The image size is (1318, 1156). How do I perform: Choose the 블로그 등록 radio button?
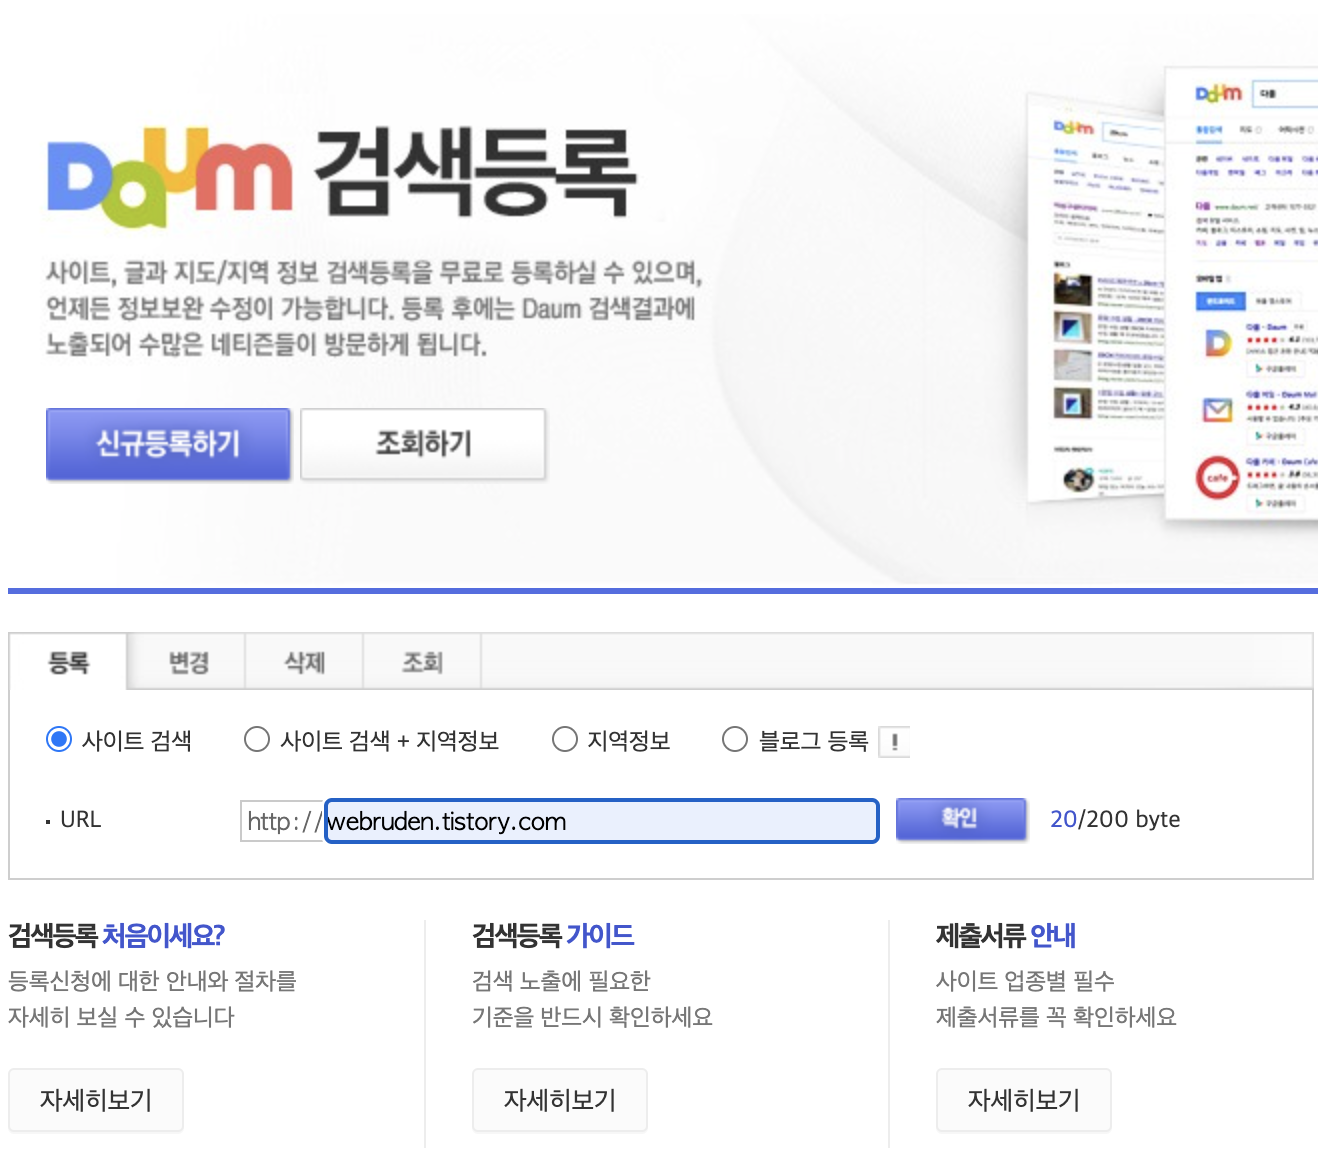click(x=735, y=739)
